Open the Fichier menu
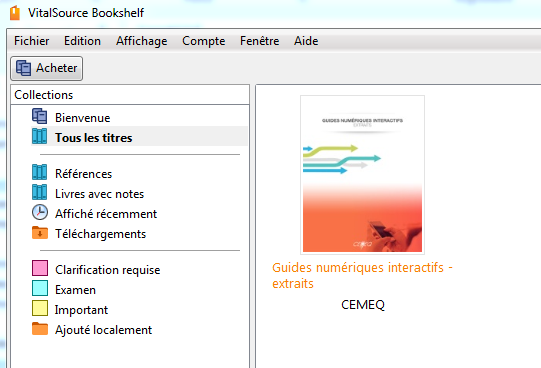The height and width of the screenshot is (368, 541). pos(31,41)
